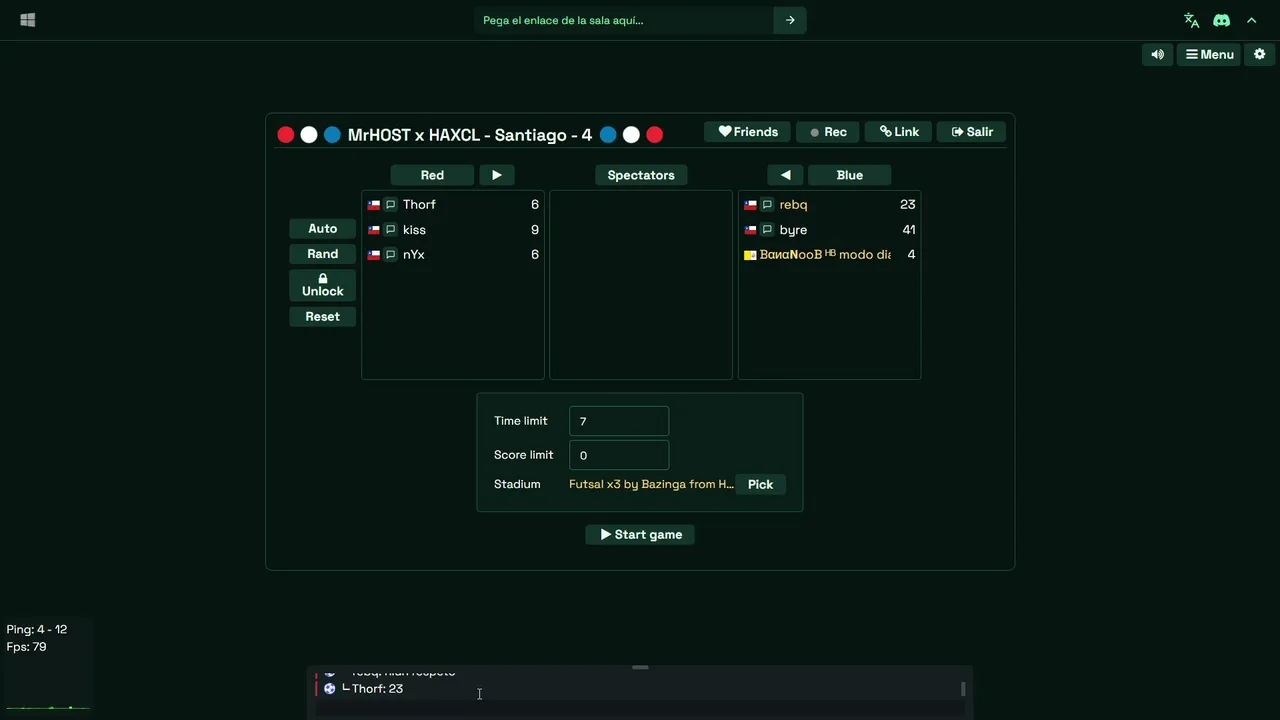Click chat icon next to byre
The width and height of the screenshot is (1280, 720).
pos(768,230)
